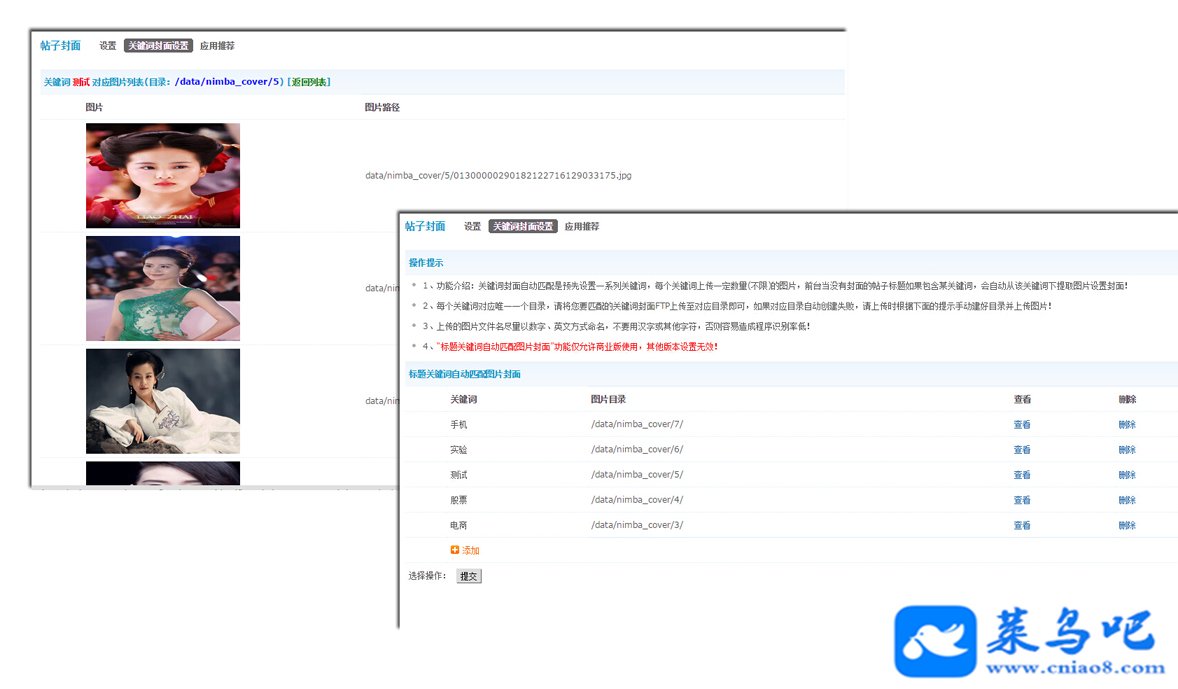This screenshot has width=1178, height=689.
Task: View images for keyword 手机
Action: [x=1022, y=425]
